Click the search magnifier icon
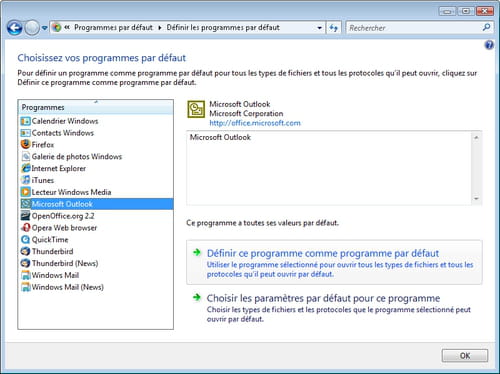Screen dimensions: 500x374 tap(486, 27)
